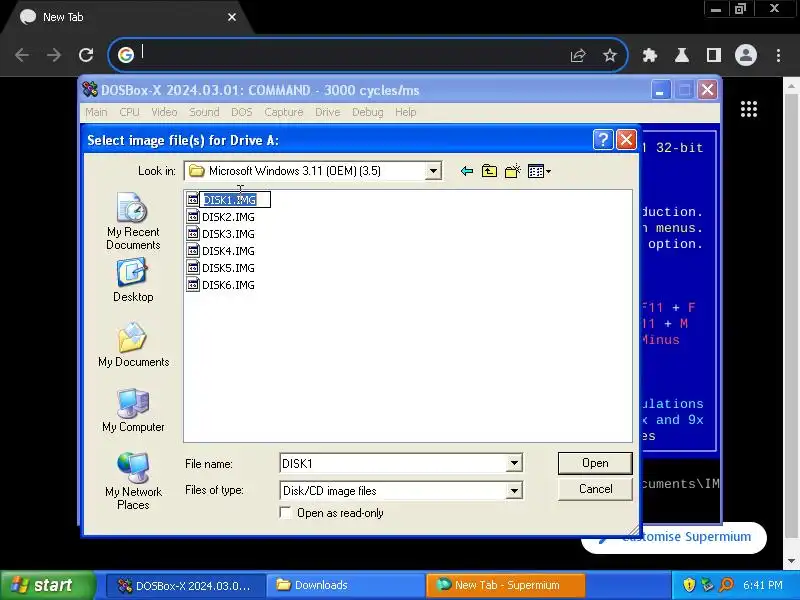Open DOSBox-X Help menu
Screen dimensions: 800x600
coord(406,112)
